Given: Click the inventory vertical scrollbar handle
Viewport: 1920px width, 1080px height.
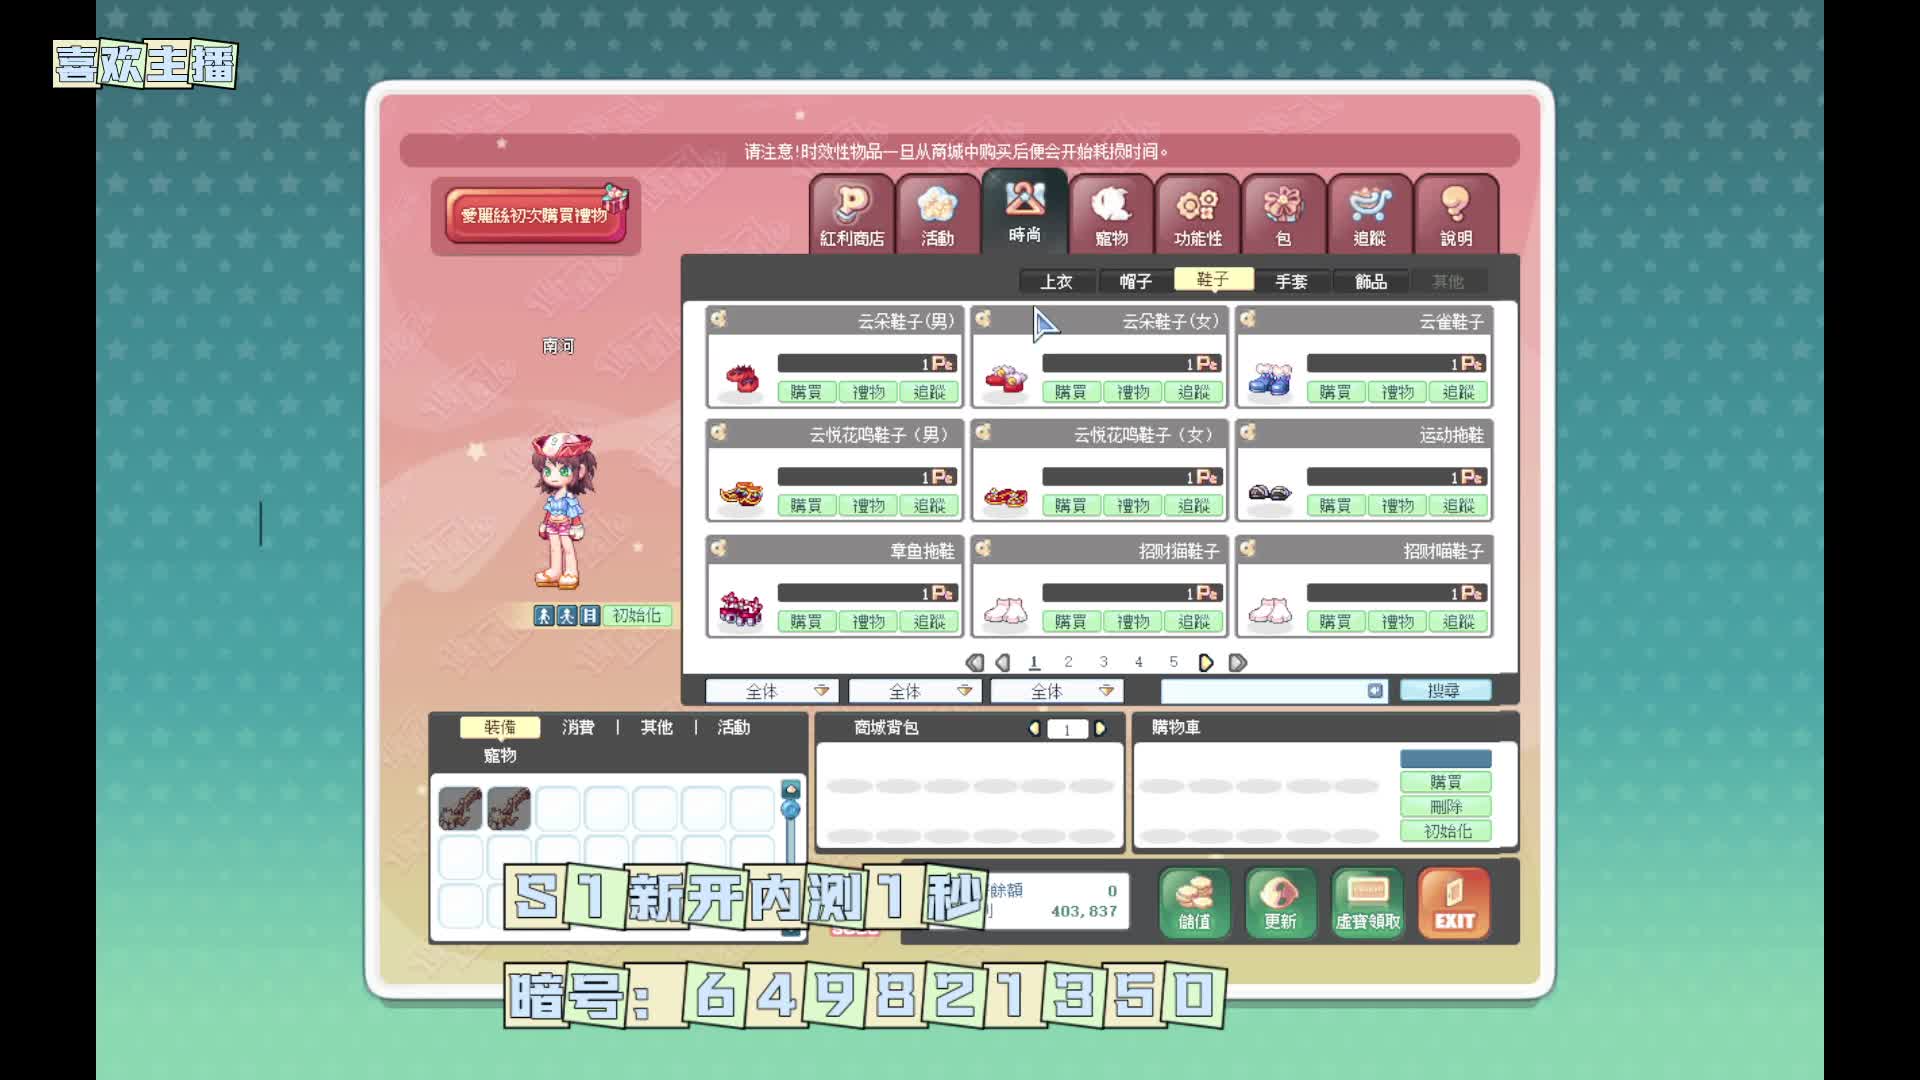Looking at the screenshot, I should coord(790,809).
